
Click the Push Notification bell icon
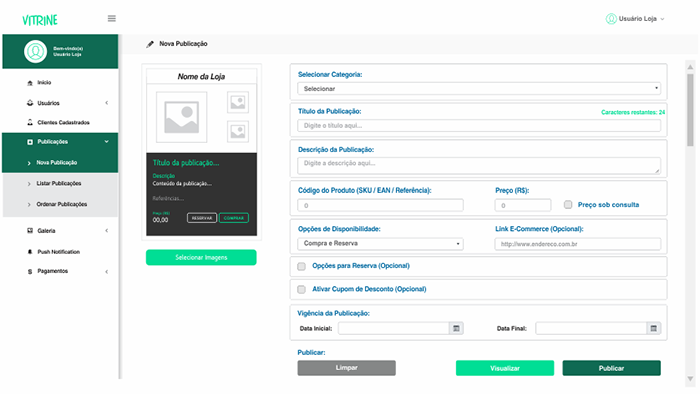[30, 252]
